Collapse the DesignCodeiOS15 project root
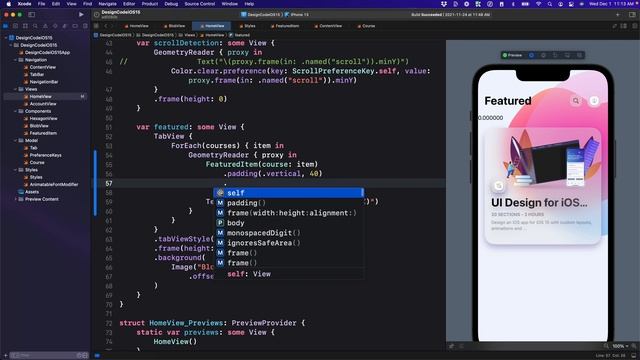The height and width of the screenshot is (360, 640). click(6, 38)
